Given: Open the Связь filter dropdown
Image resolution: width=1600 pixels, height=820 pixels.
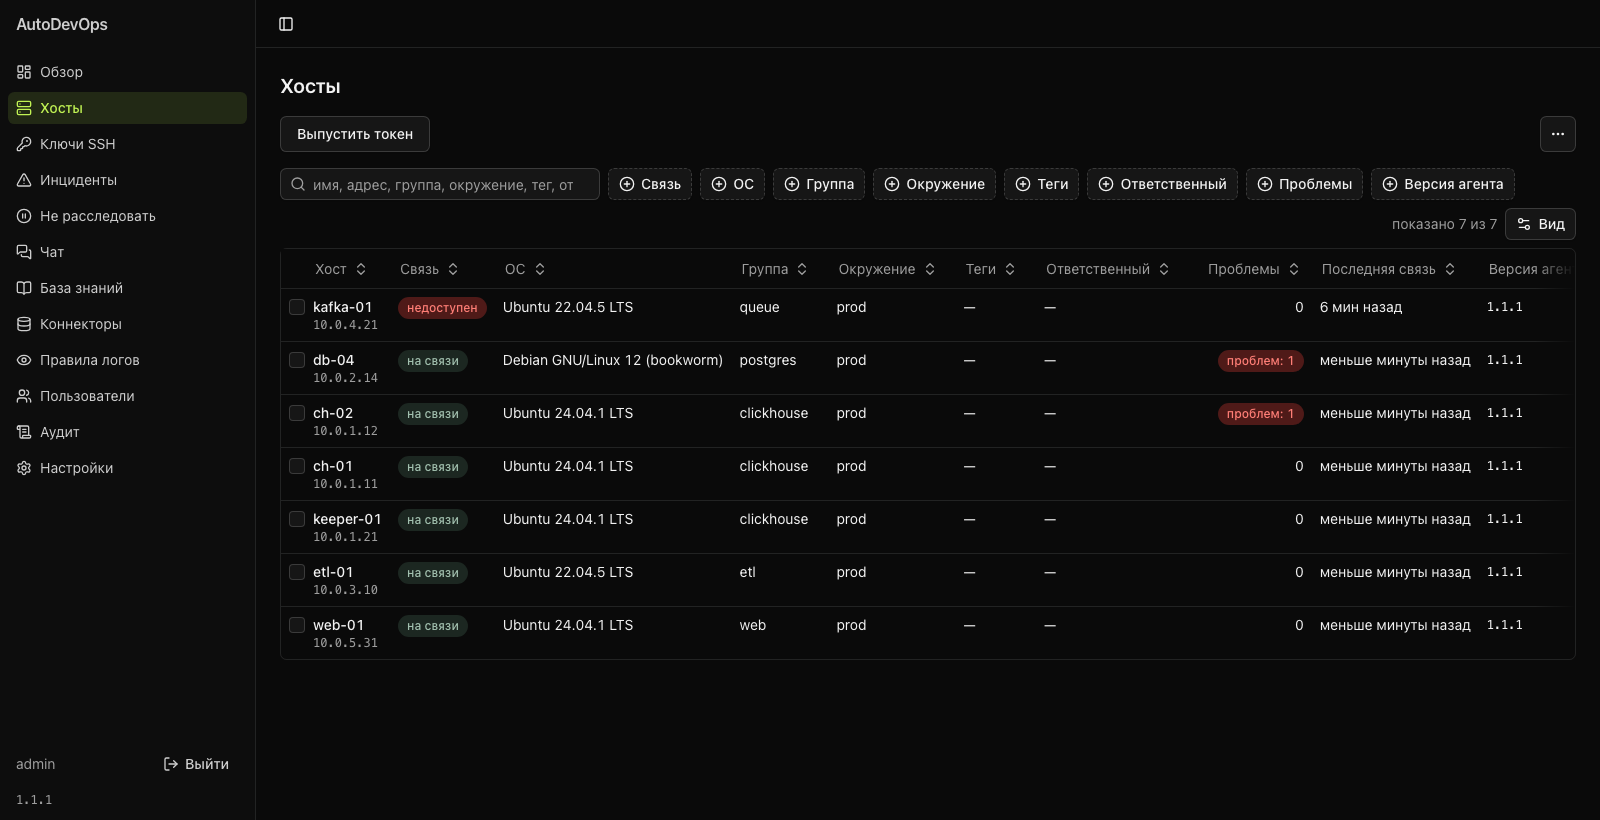Looking at the screenshot, I should click(x=650, y=184).
